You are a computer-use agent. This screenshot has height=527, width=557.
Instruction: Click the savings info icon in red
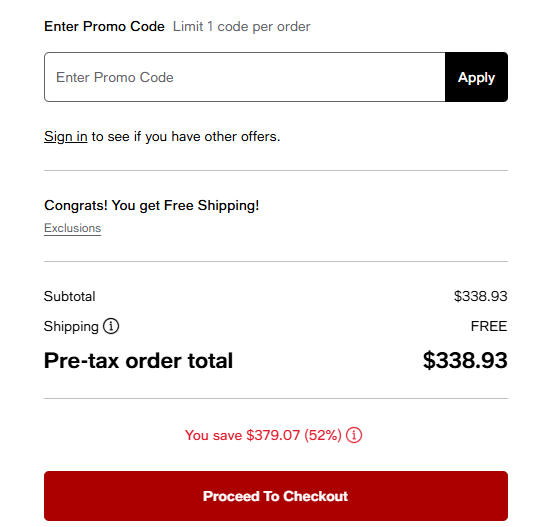[354, 435]
